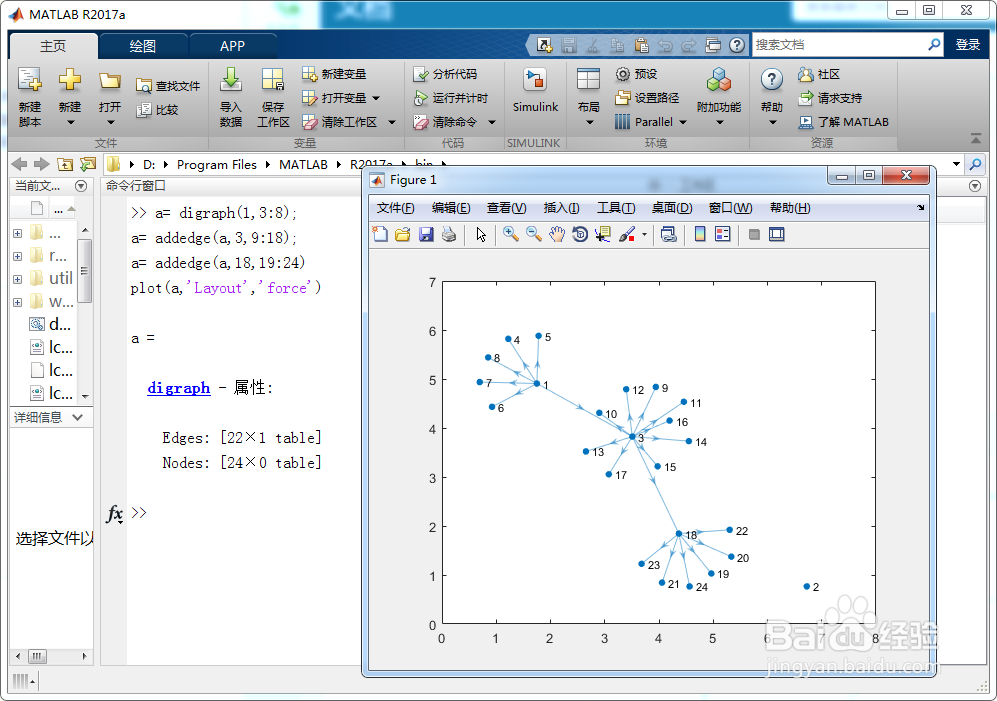Click 分析代码 analyze code

pos(444,74)
